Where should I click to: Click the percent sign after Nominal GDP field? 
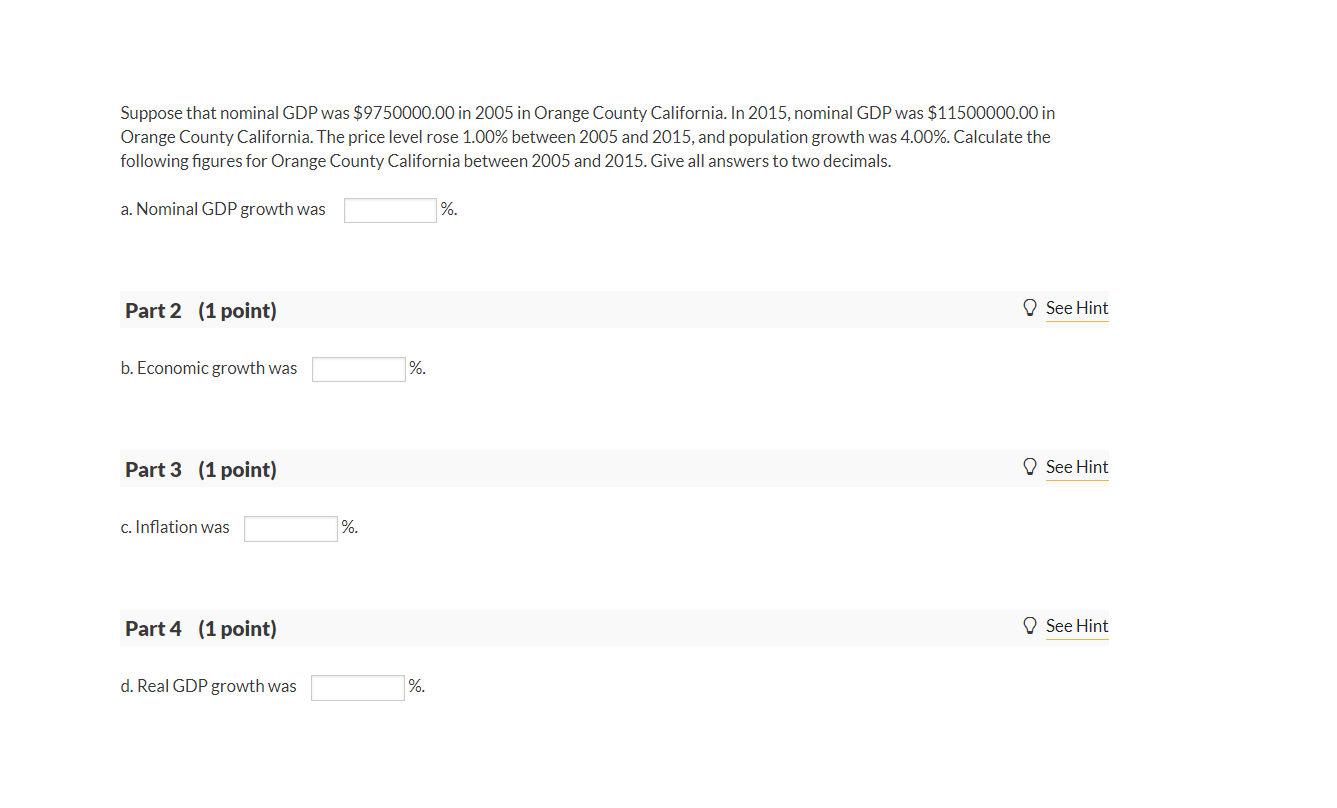tap(449, 209)
